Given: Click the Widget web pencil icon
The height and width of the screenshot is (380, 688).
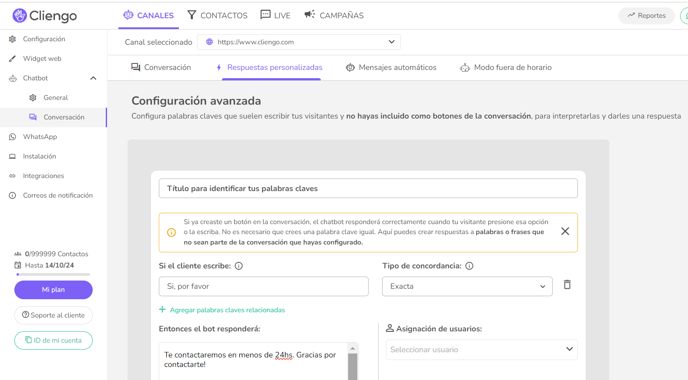Looking at the screenshot, I should tap(12, 58).
